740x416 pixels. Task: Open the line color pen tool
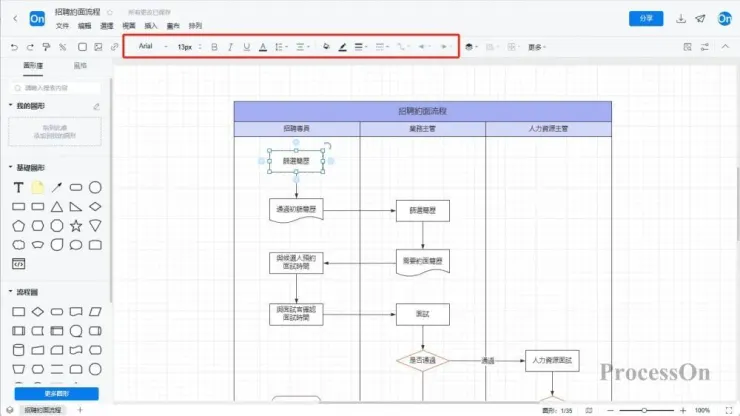(343, 47)
